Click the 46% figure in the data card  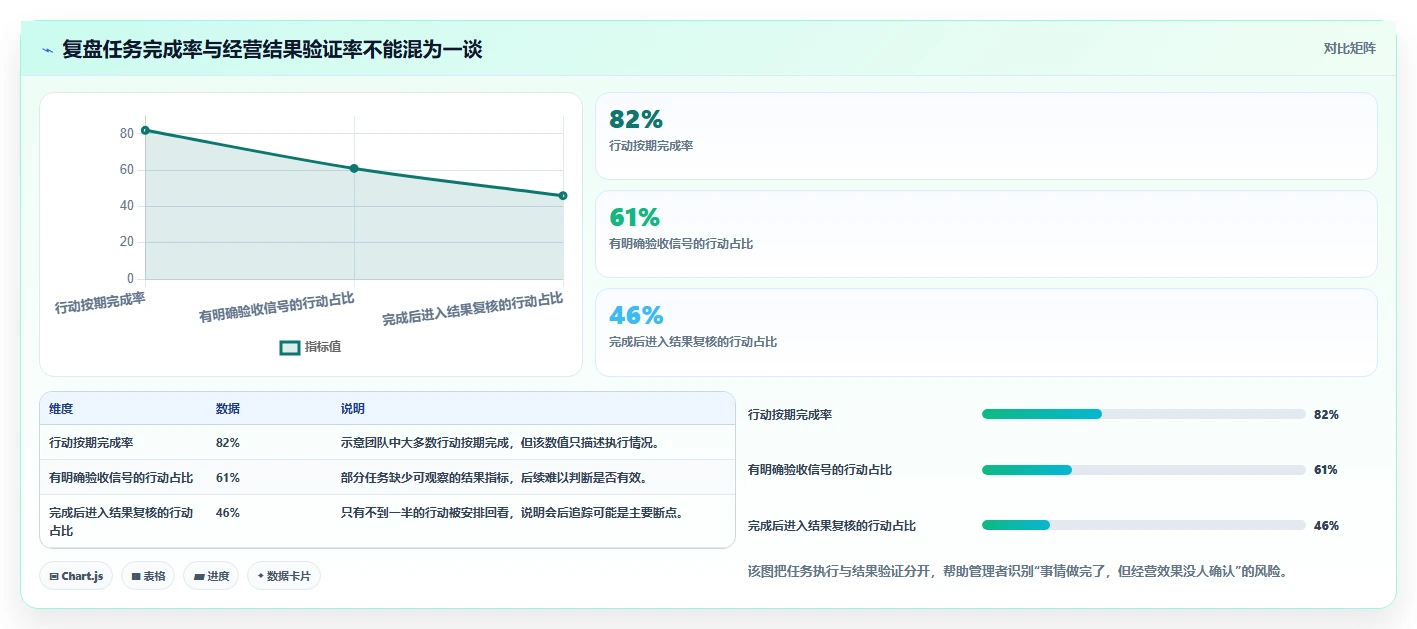(636, 316)
